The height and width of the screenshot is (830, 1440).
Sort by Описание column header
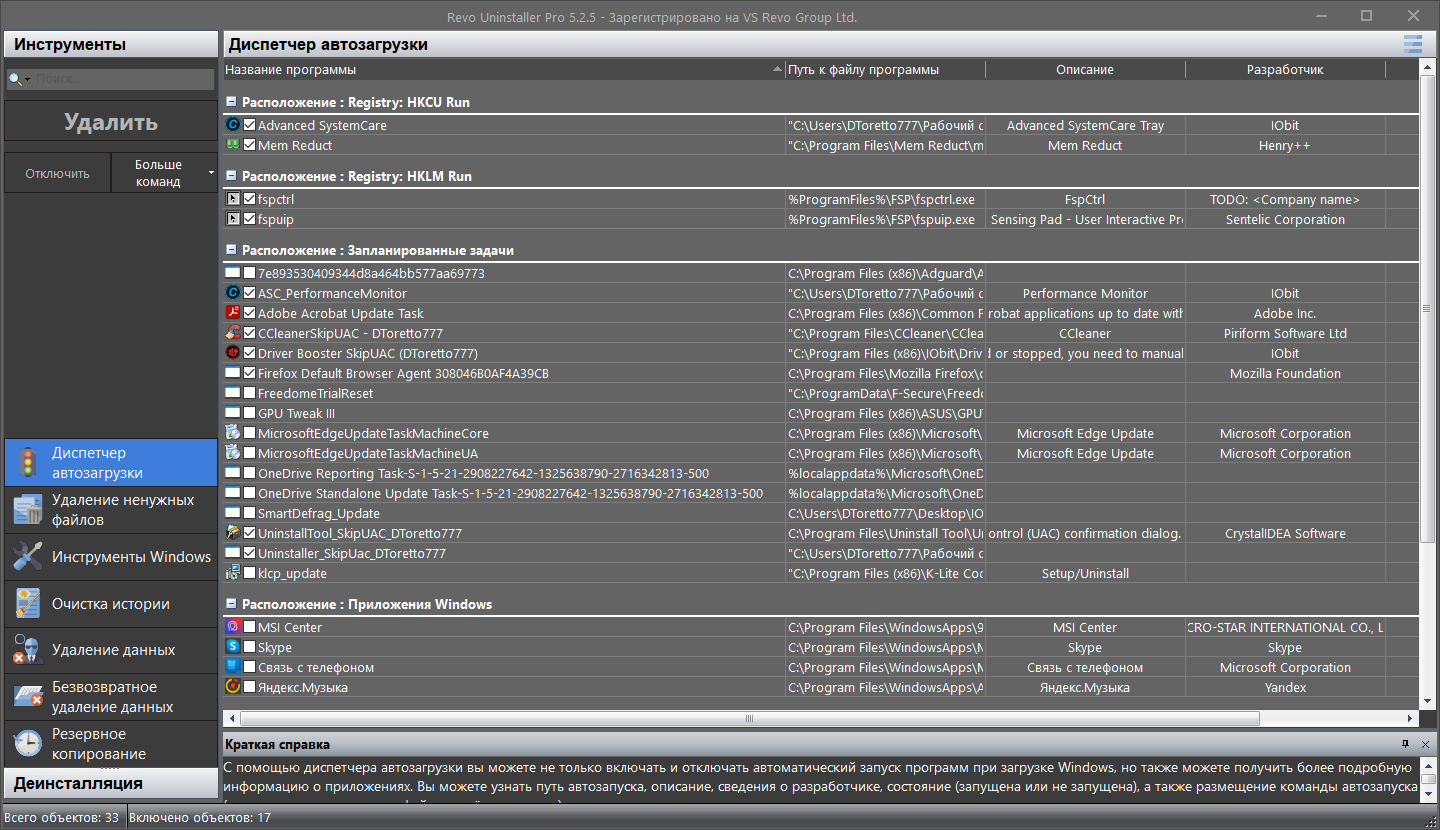pos(1085,69)
